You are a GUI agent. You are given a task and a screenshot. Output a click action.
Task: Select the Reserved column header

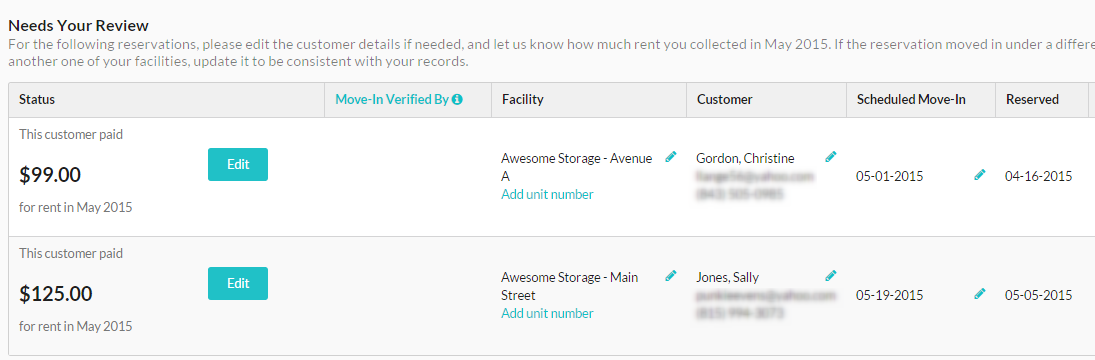coord(1032,100)
